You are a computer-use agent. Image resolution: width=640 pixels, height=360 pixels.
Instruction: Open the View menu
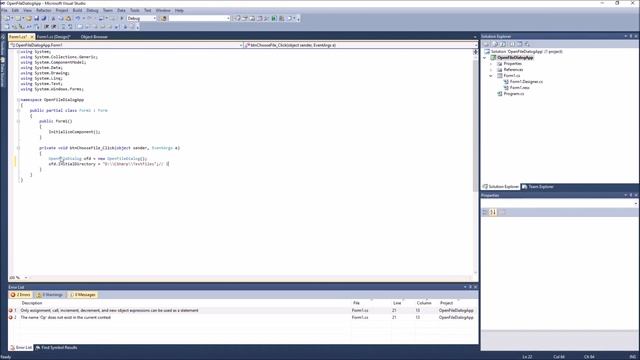pyautogui.click(x=27, y=10)
